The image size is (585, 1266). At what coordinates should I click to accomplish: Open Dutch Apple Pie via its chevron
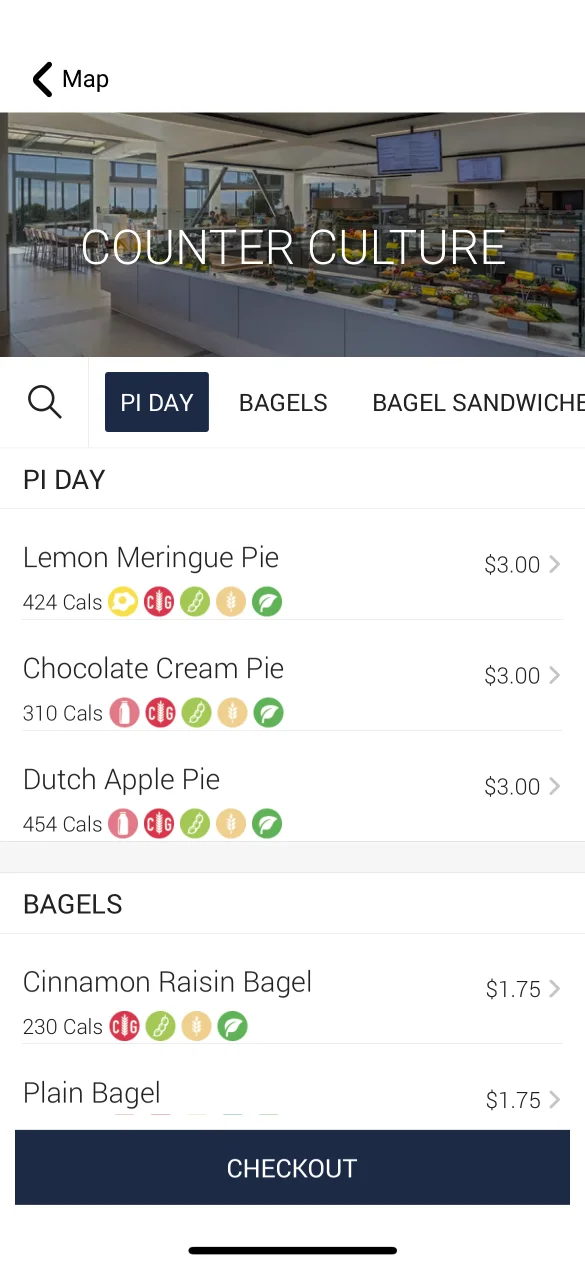point(554,787)
